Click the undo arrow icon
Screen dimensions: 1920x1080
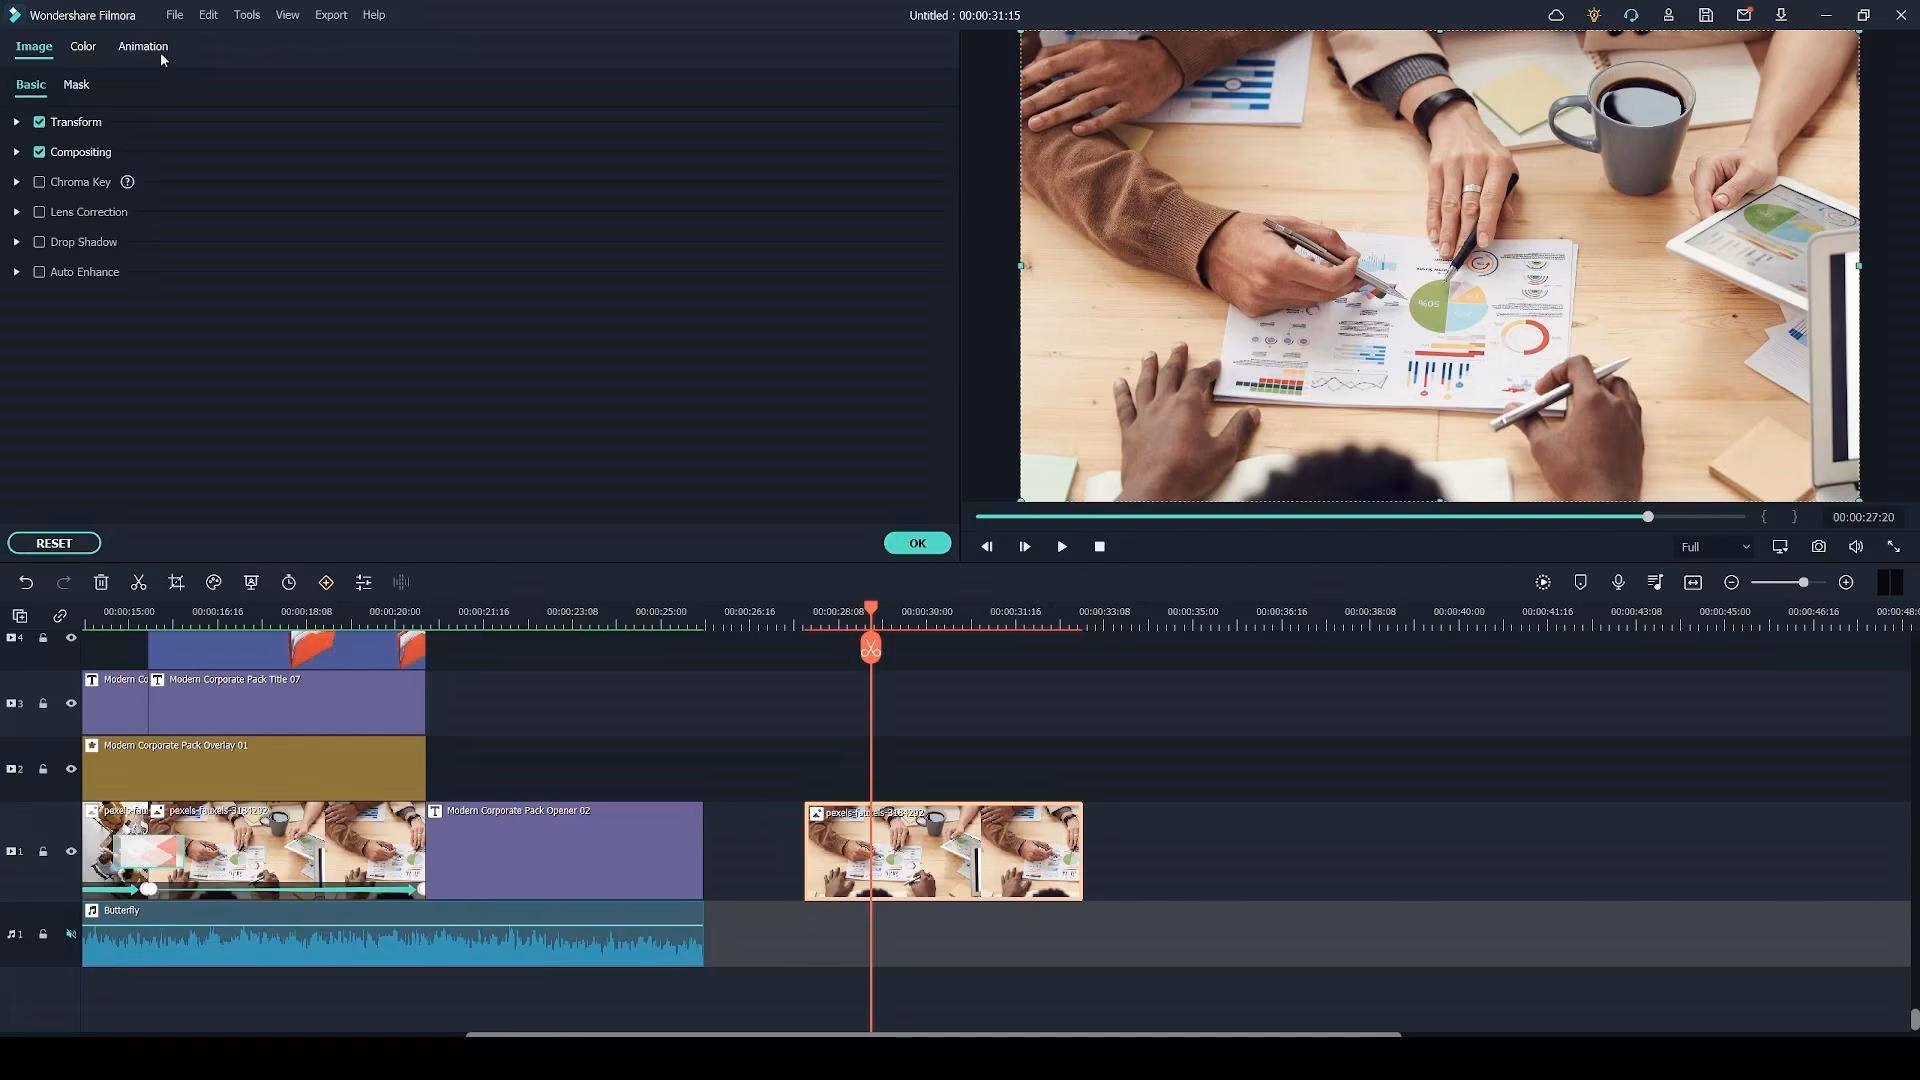coord(26,582)
